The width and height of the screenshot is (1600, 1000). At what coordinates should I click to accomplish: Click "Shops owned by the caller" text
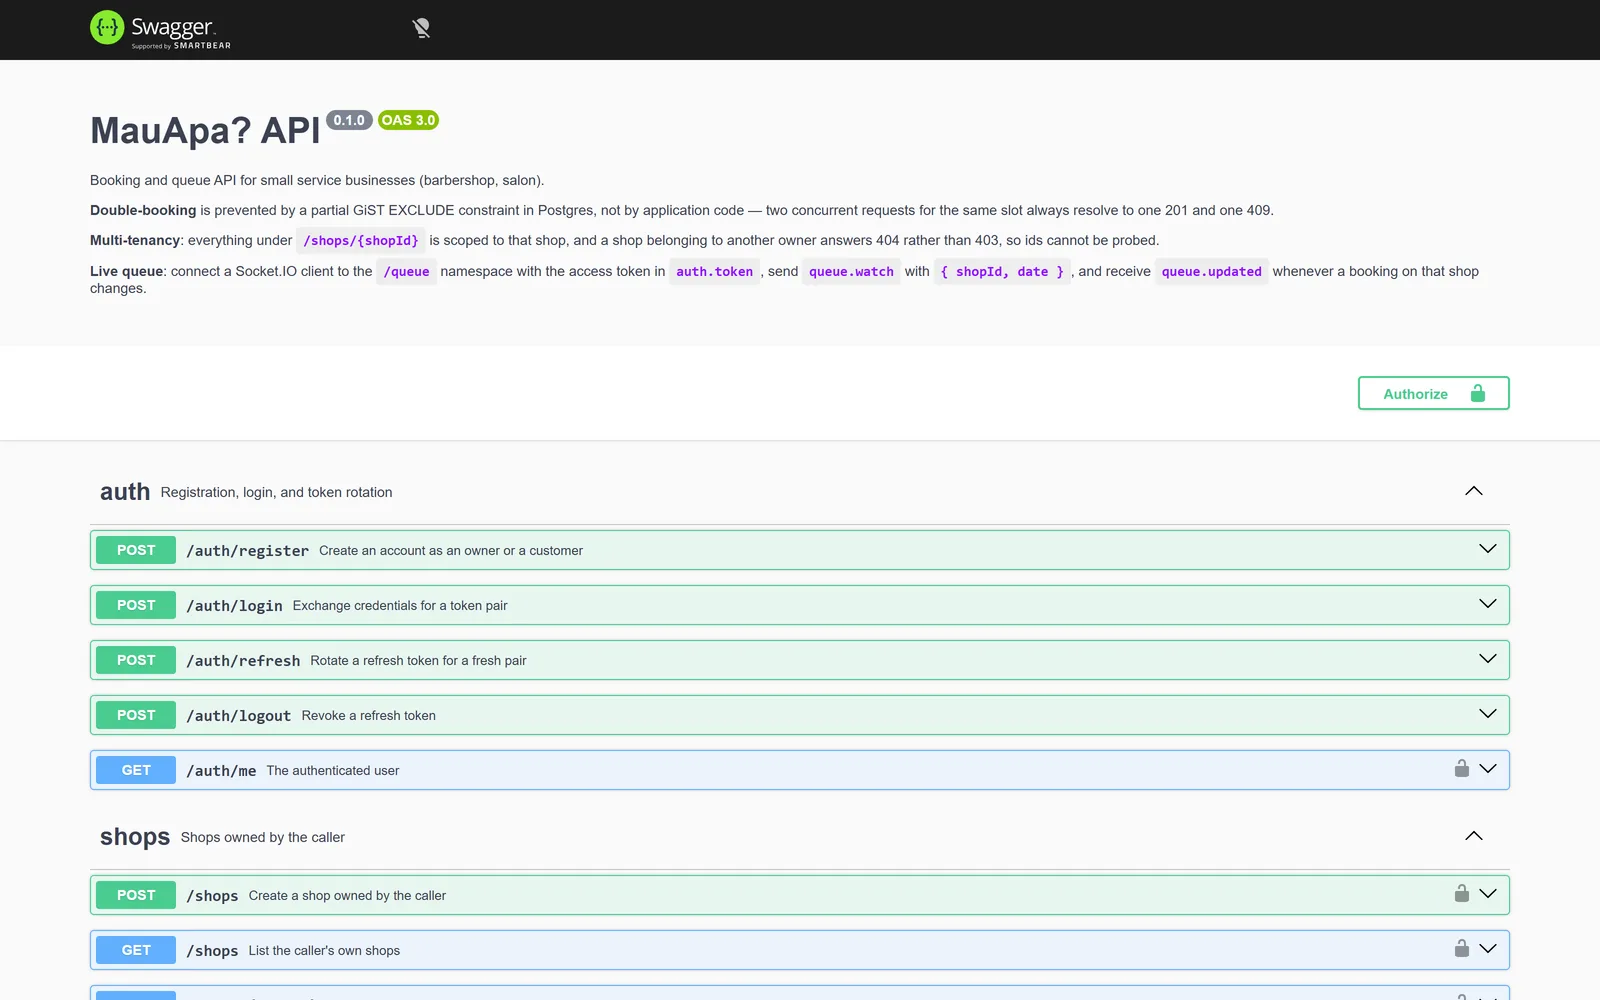click(x=263, y=838)
